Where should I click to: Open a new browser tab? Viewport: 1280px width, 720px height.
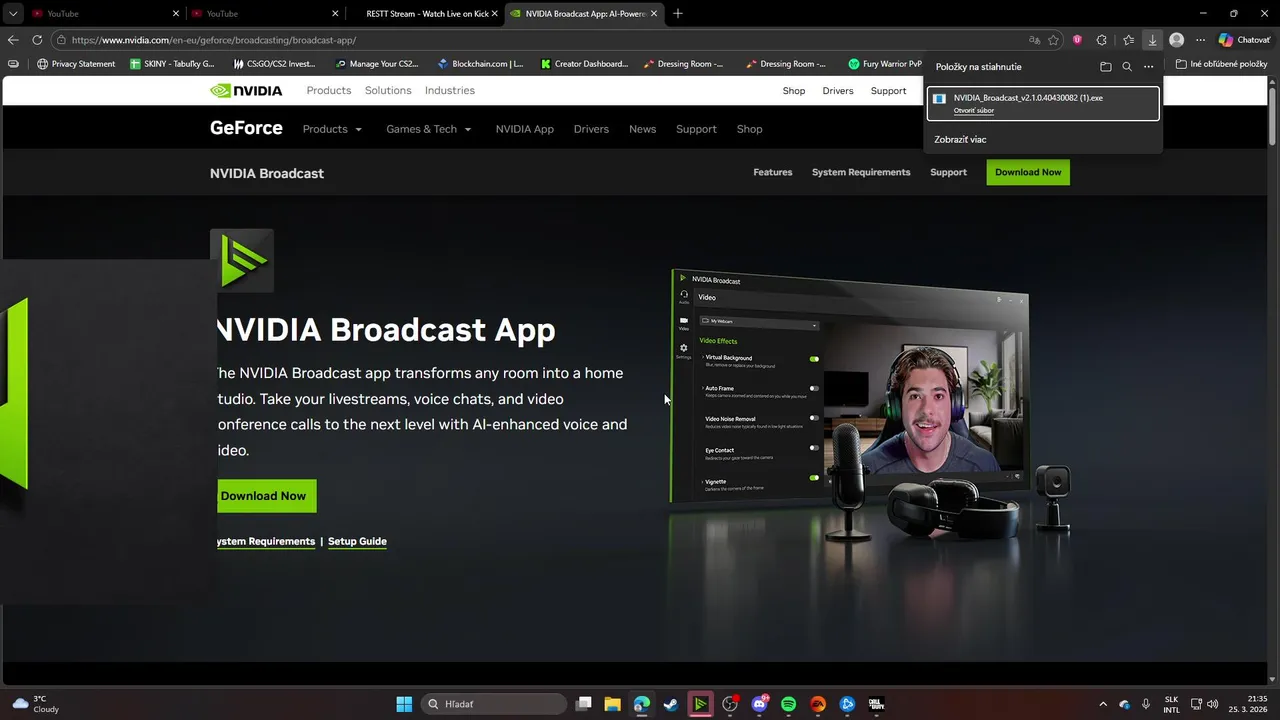[x=678, y=14]
